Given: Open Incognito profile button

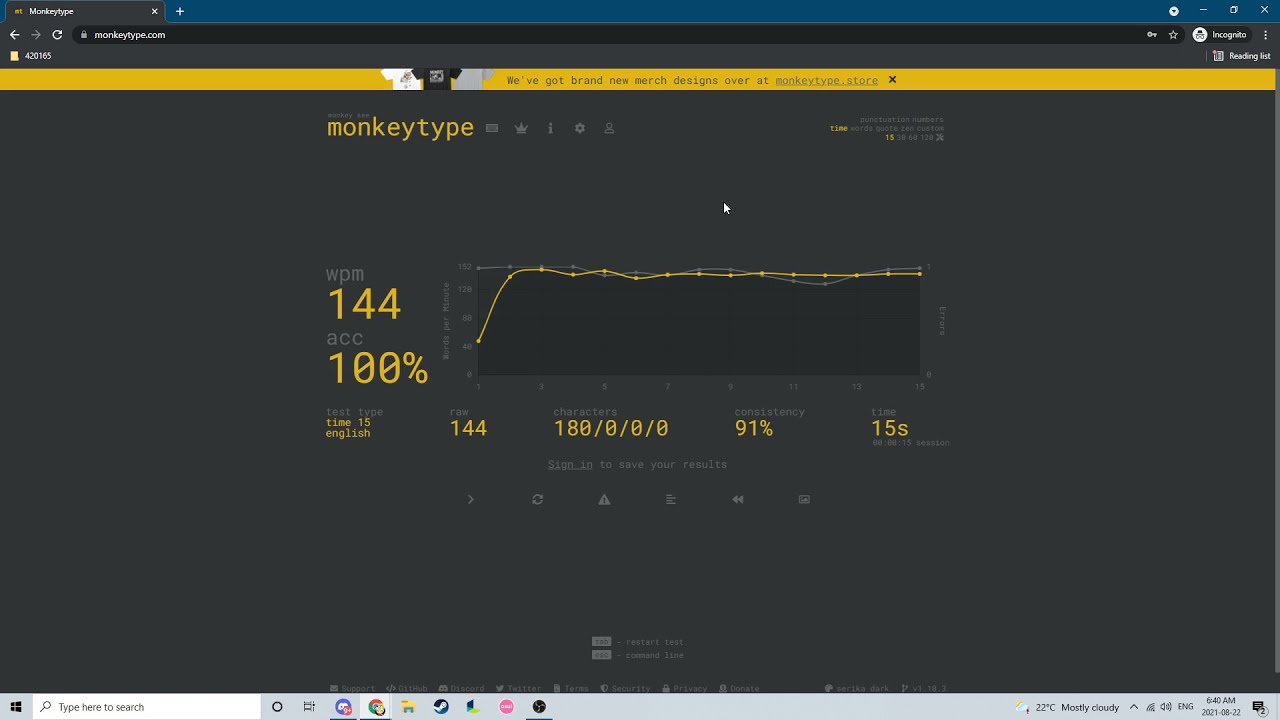Looking at the screenshot, I should coord(1220,34).
